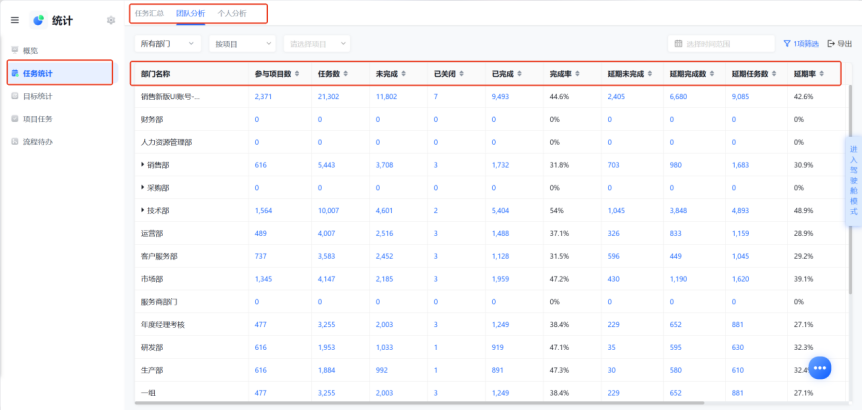Open the blue floating chat bubble button
863x410 pixels.
click(820, 368)
